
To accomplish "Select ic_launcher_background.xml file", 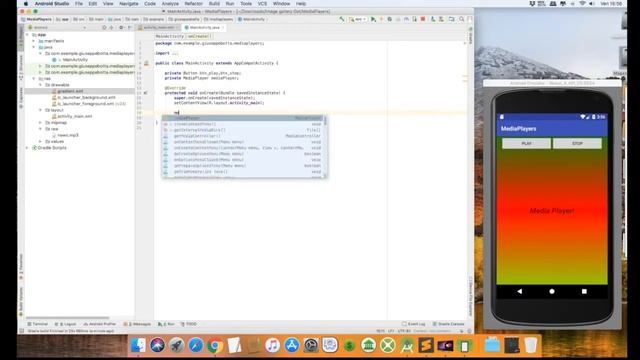I will tap(86, 98).
